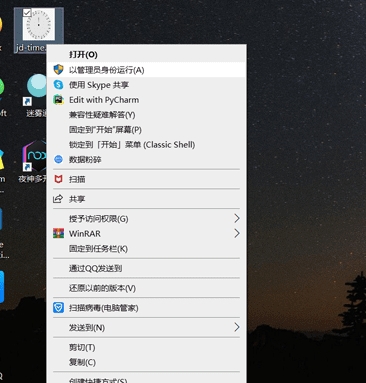Expand the WinRAR submenu arrow
Viewport: 366px width, 383px height.
click(x=237, y=233)
